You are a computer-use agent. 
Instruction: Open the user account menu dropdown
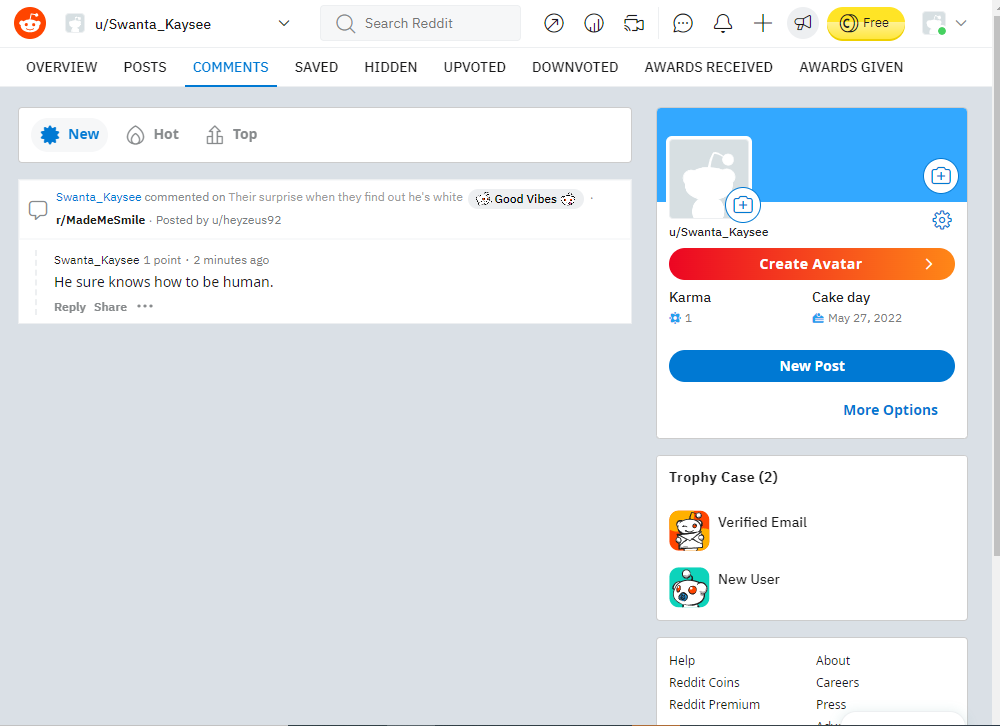pos(944,23)
